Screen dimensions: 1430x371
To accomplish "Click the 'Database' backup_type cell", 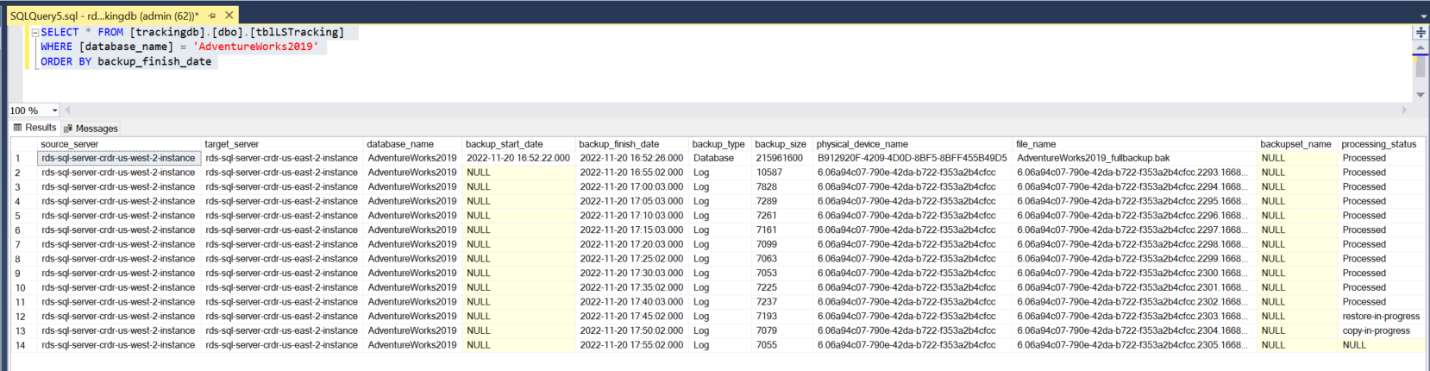I will coord(721,158).
